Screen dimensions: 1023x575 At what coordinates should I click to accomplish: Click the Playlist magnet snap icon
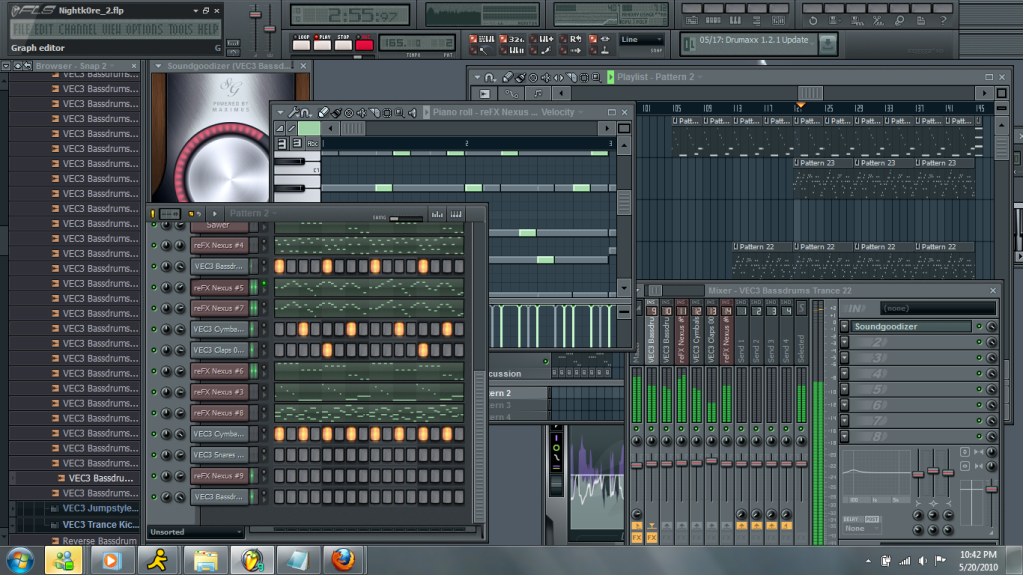pyautogui.click(x=490, y=77)
